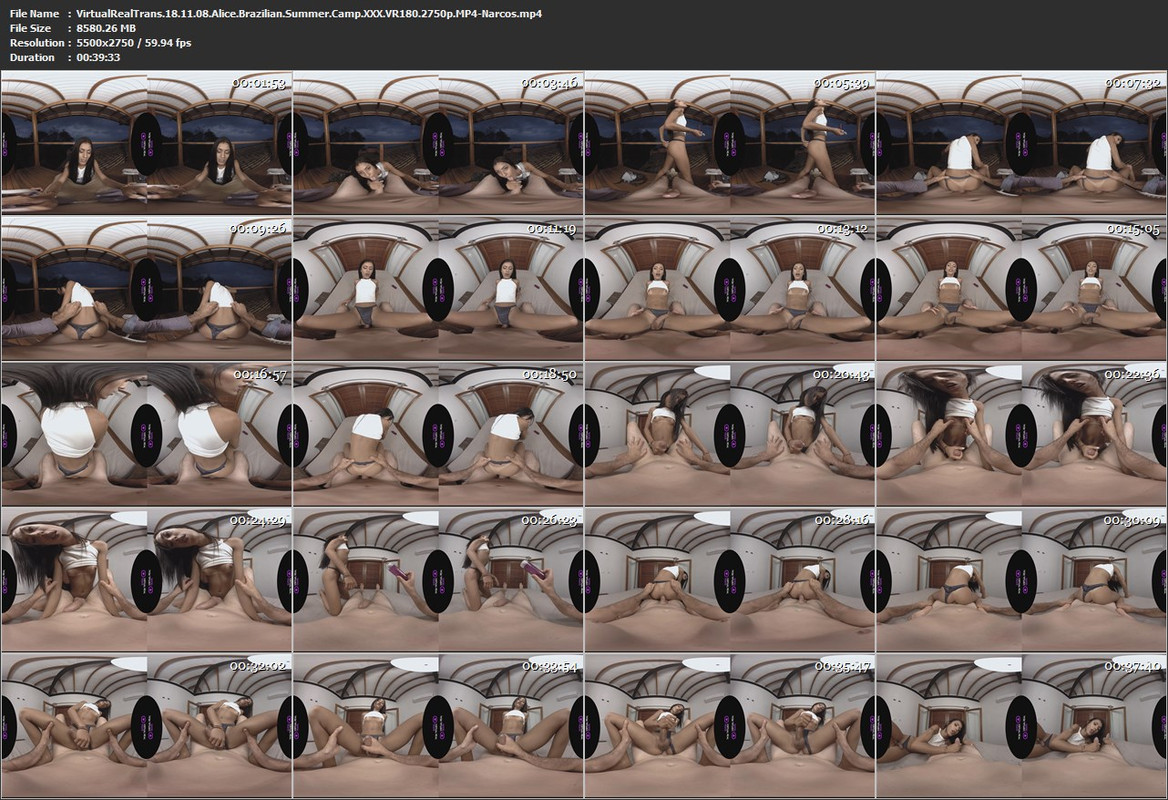Screen dimensions: 1168x800
Task: Pick the thumbnail marked 00:05:39
Action: (730, 142)
